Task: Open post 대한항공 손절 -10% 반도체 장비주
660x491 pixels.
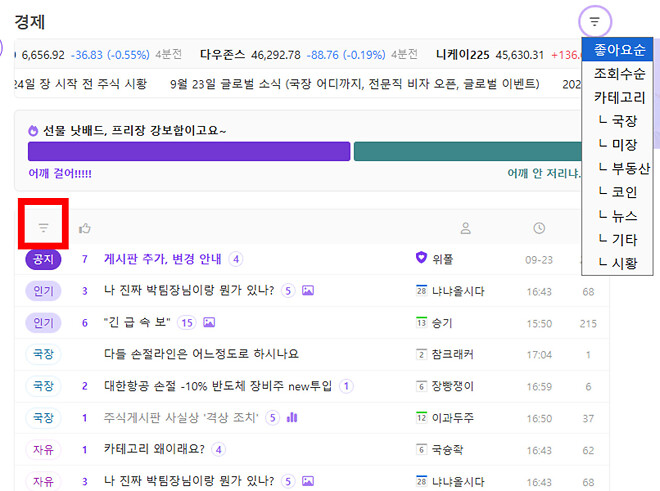Action: tap(218, 386)
